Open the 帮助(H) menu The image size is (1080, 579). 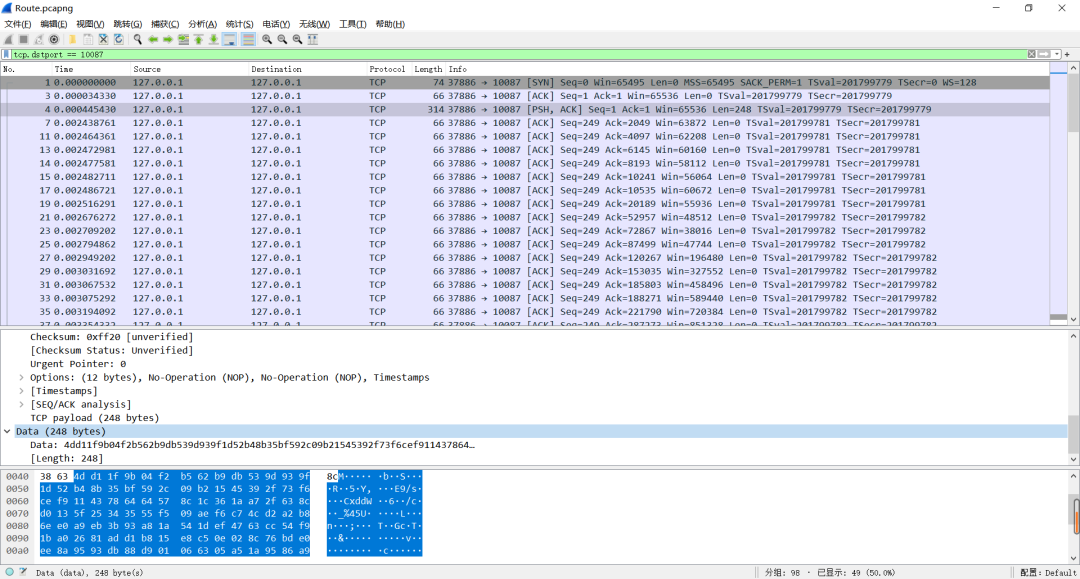click(x=390, y=24)
